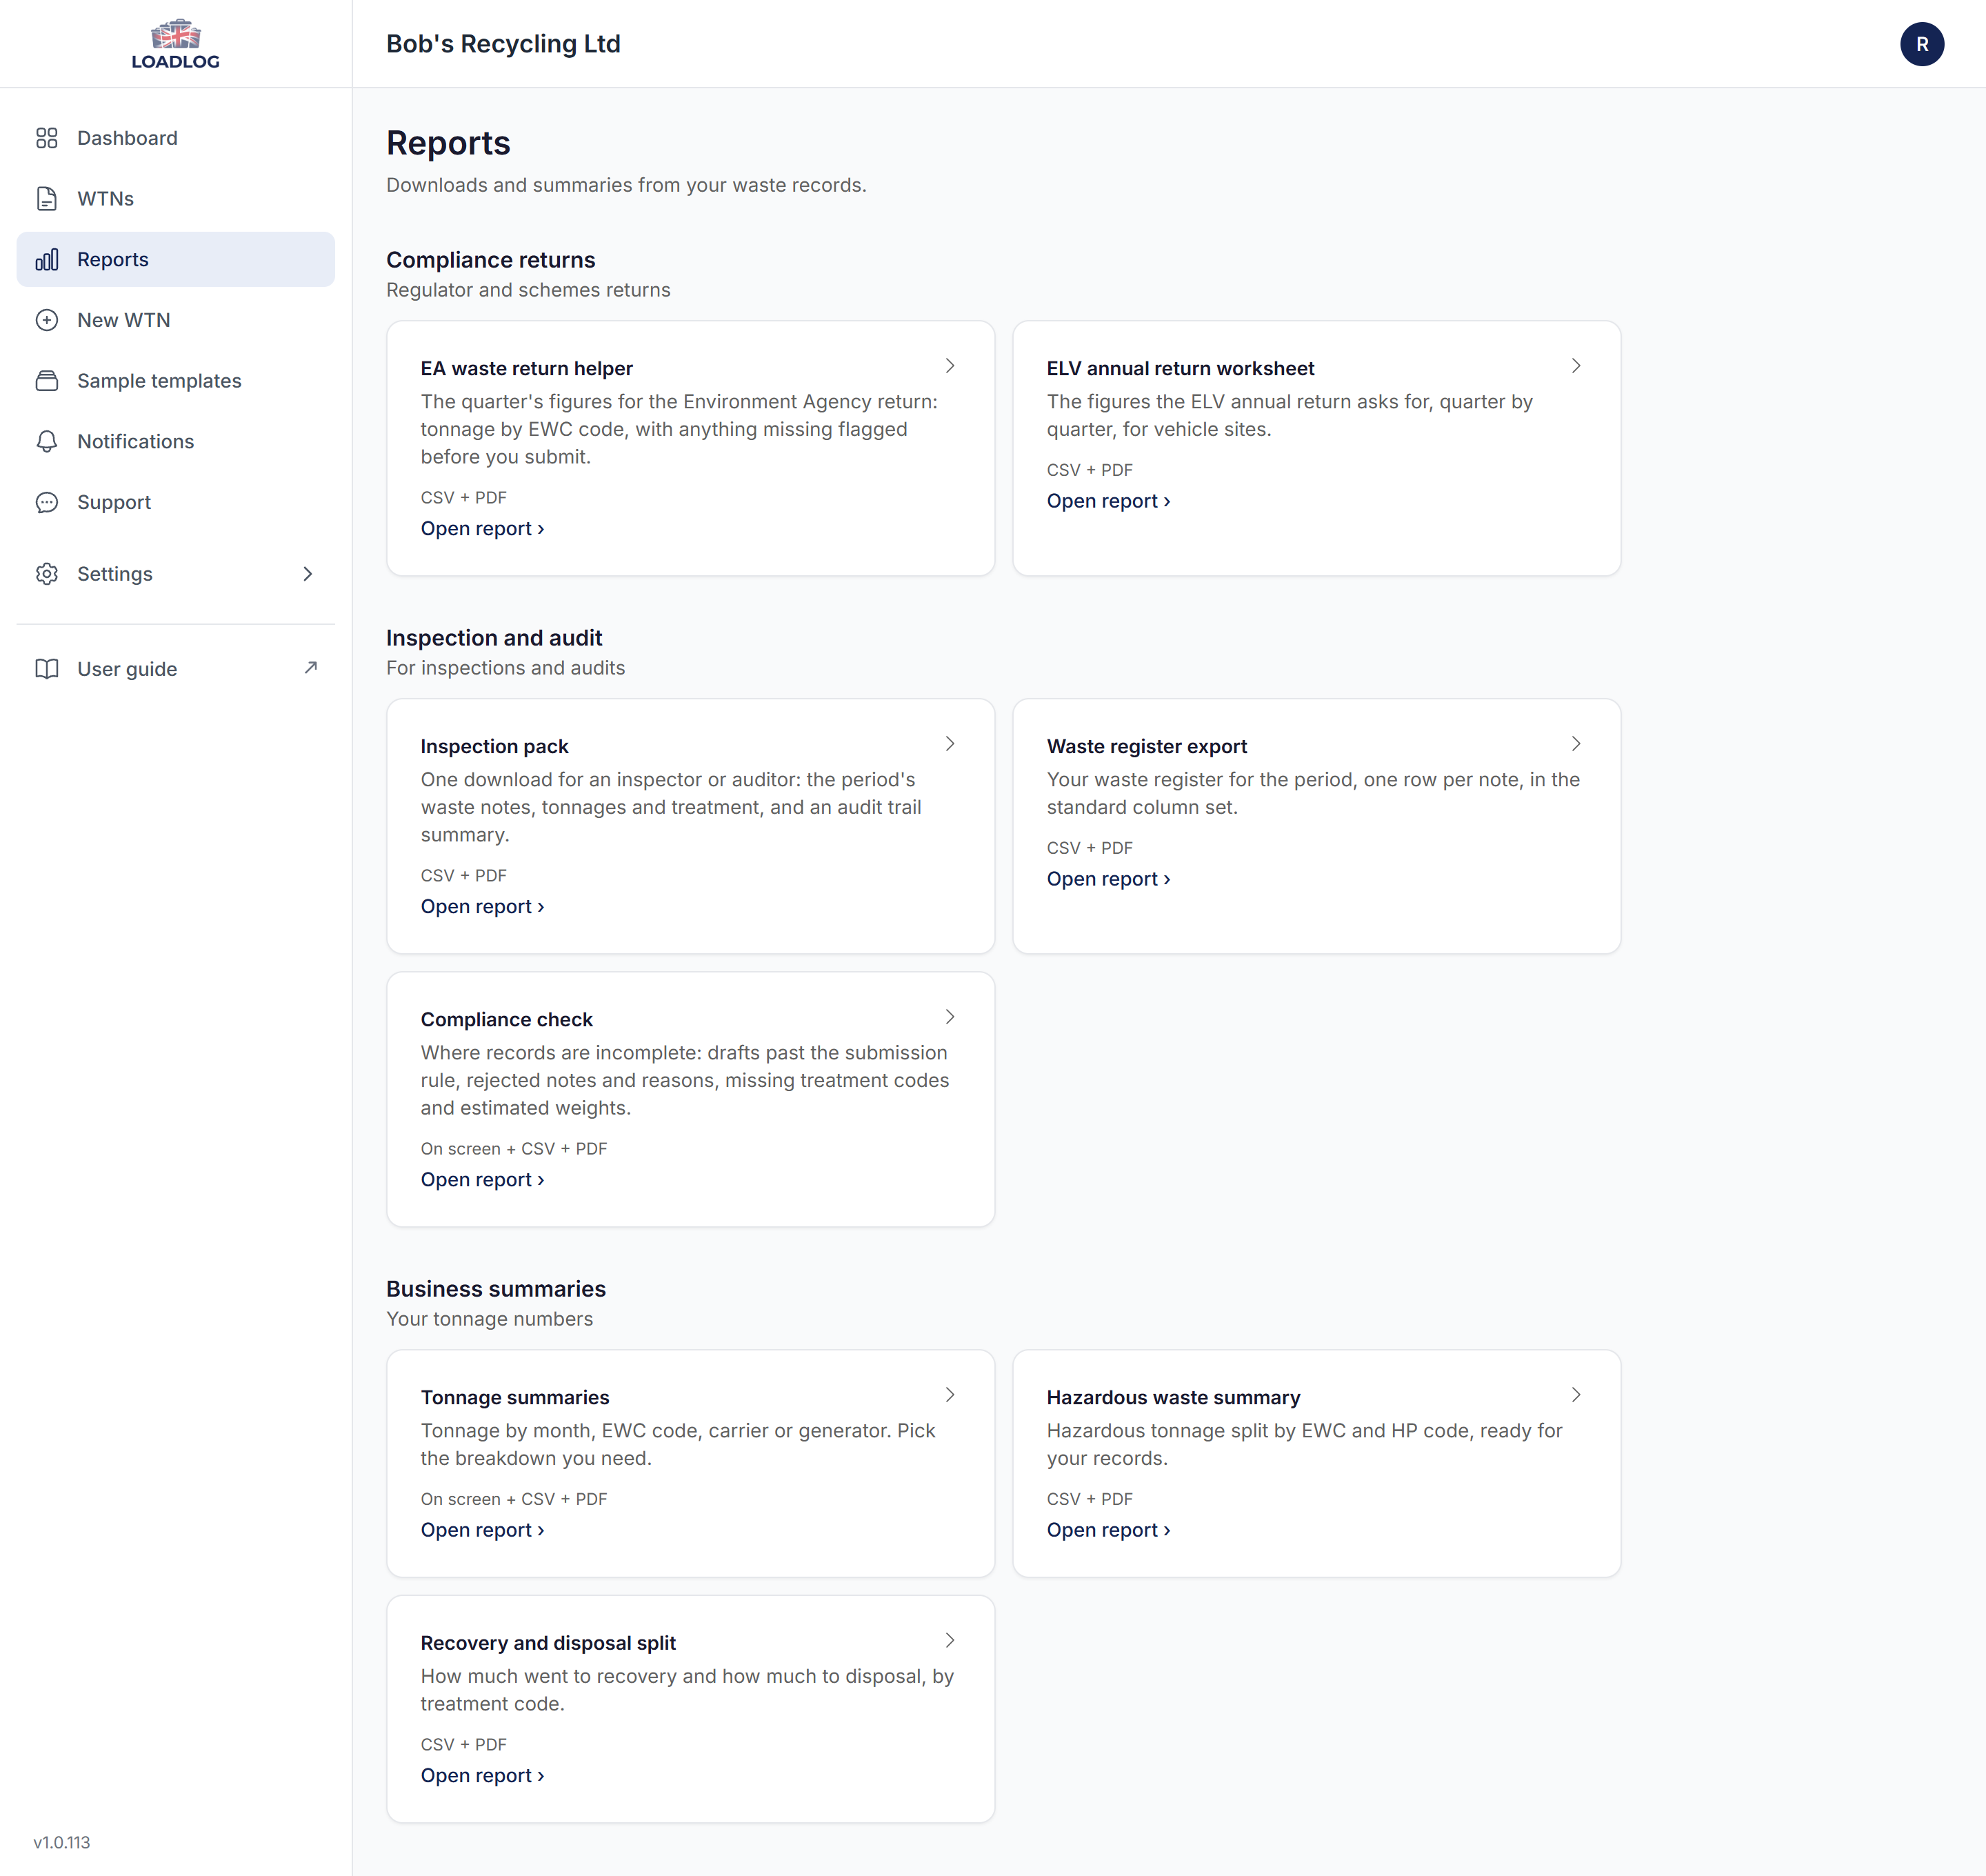
Task: Click the chevron on Inspection pack card
Action: (x=950, y=744)
